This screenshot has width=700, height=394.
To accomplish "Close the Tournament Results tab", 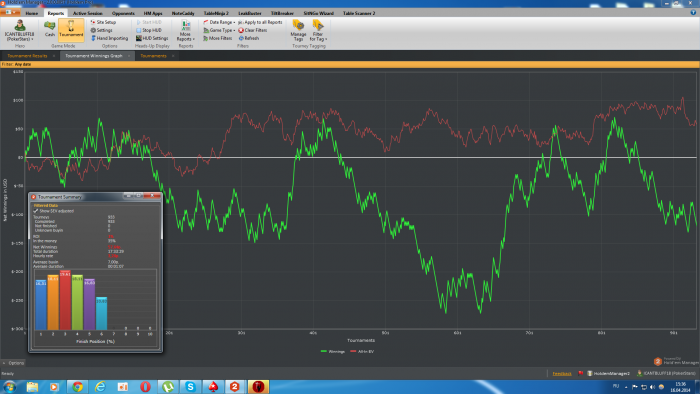I will point(54,56).
